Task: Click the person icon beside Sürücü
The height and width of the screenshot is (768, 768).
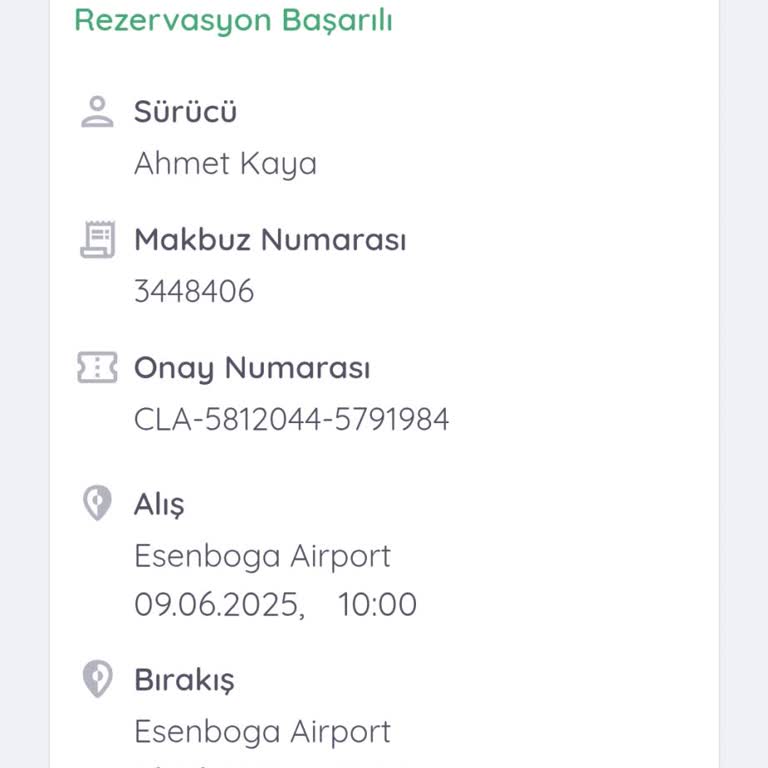Action: pyautogui.click(x=97, y=111)
